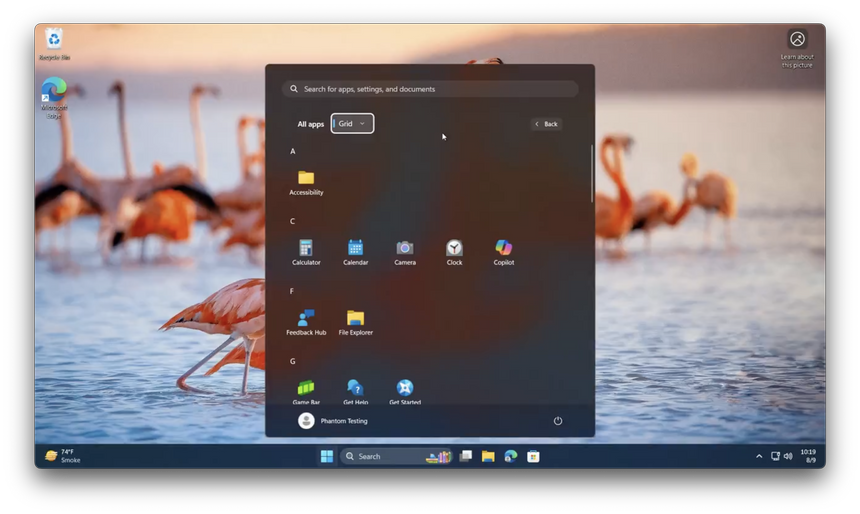The image size is (860, 514).
Task: Click the volume speaker tray icon
Action: point(788,456)
